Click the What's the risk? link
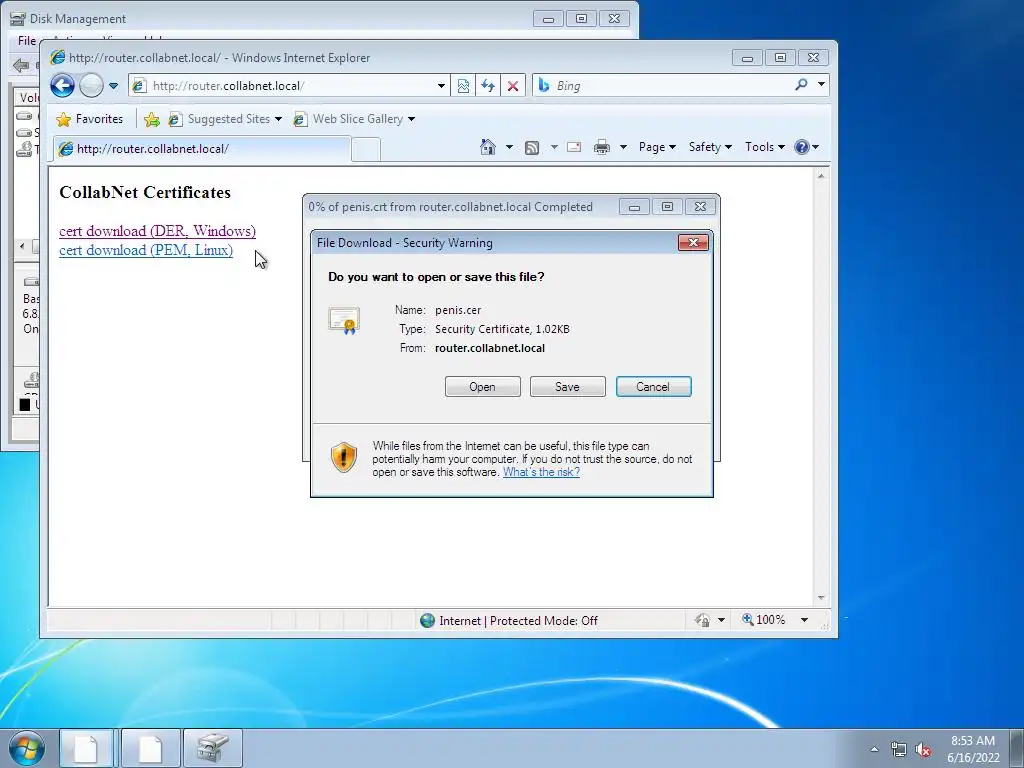1024x768 pixels. [x=541, y=472]
